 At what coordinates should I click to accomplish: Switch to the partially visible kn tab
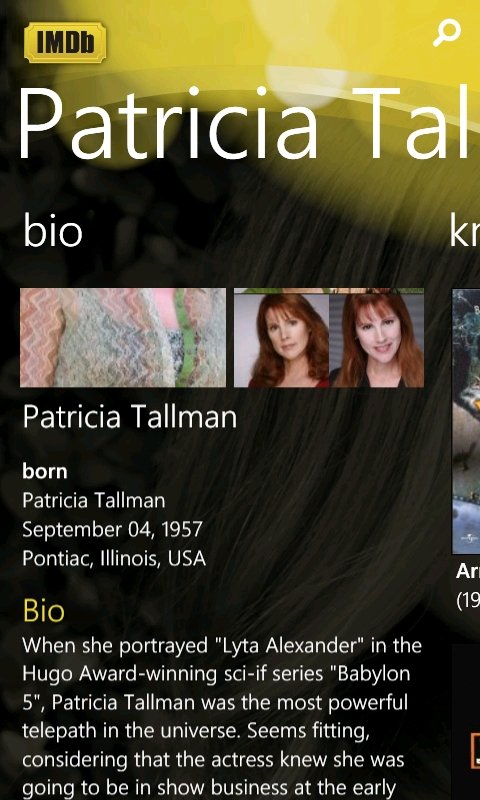click(x=464, y=231)
